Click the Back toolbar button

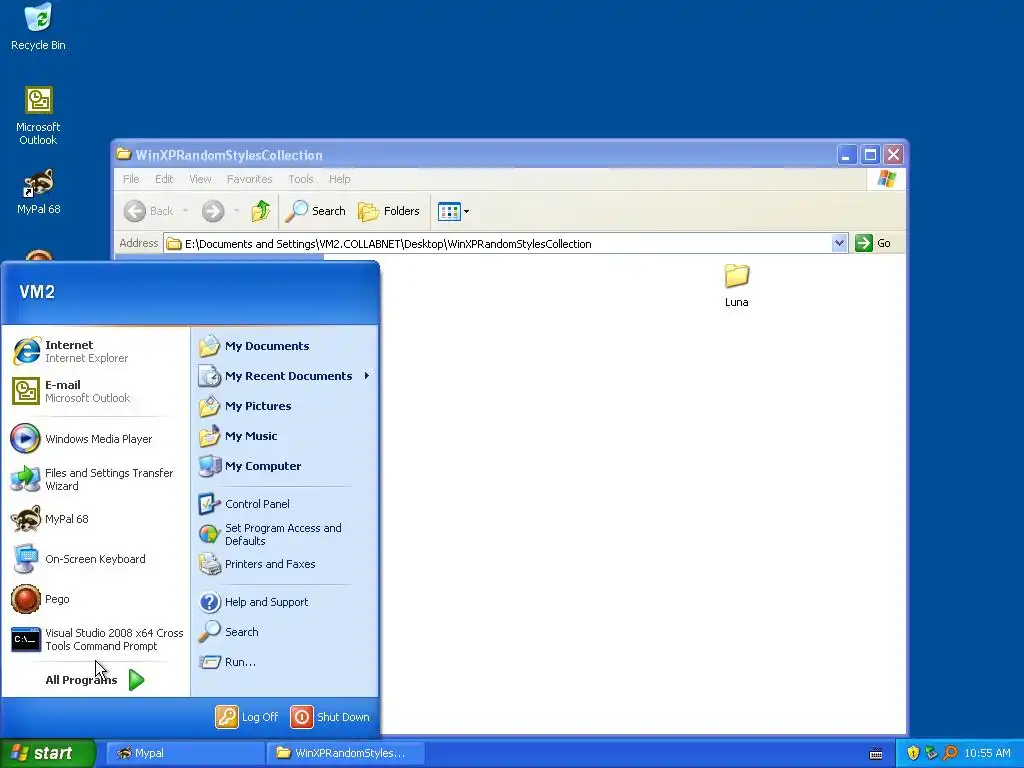point(149,211)
